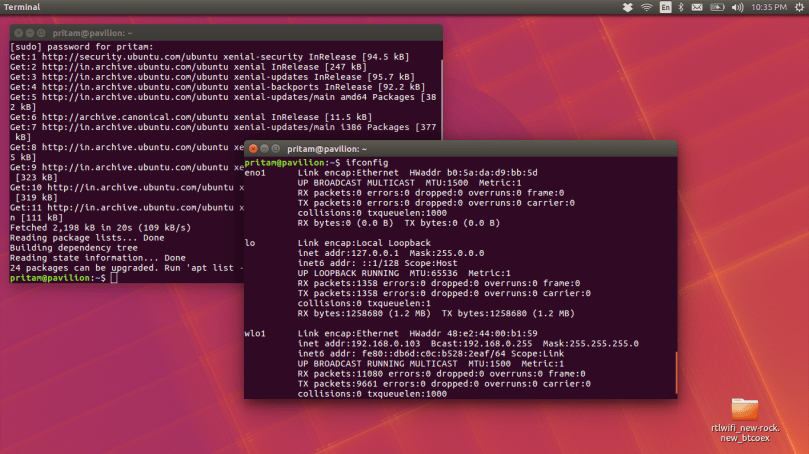Screen dimensions: 809x454
Task: Click the 10:35 PM clock
Action: [x=769, y=7]
